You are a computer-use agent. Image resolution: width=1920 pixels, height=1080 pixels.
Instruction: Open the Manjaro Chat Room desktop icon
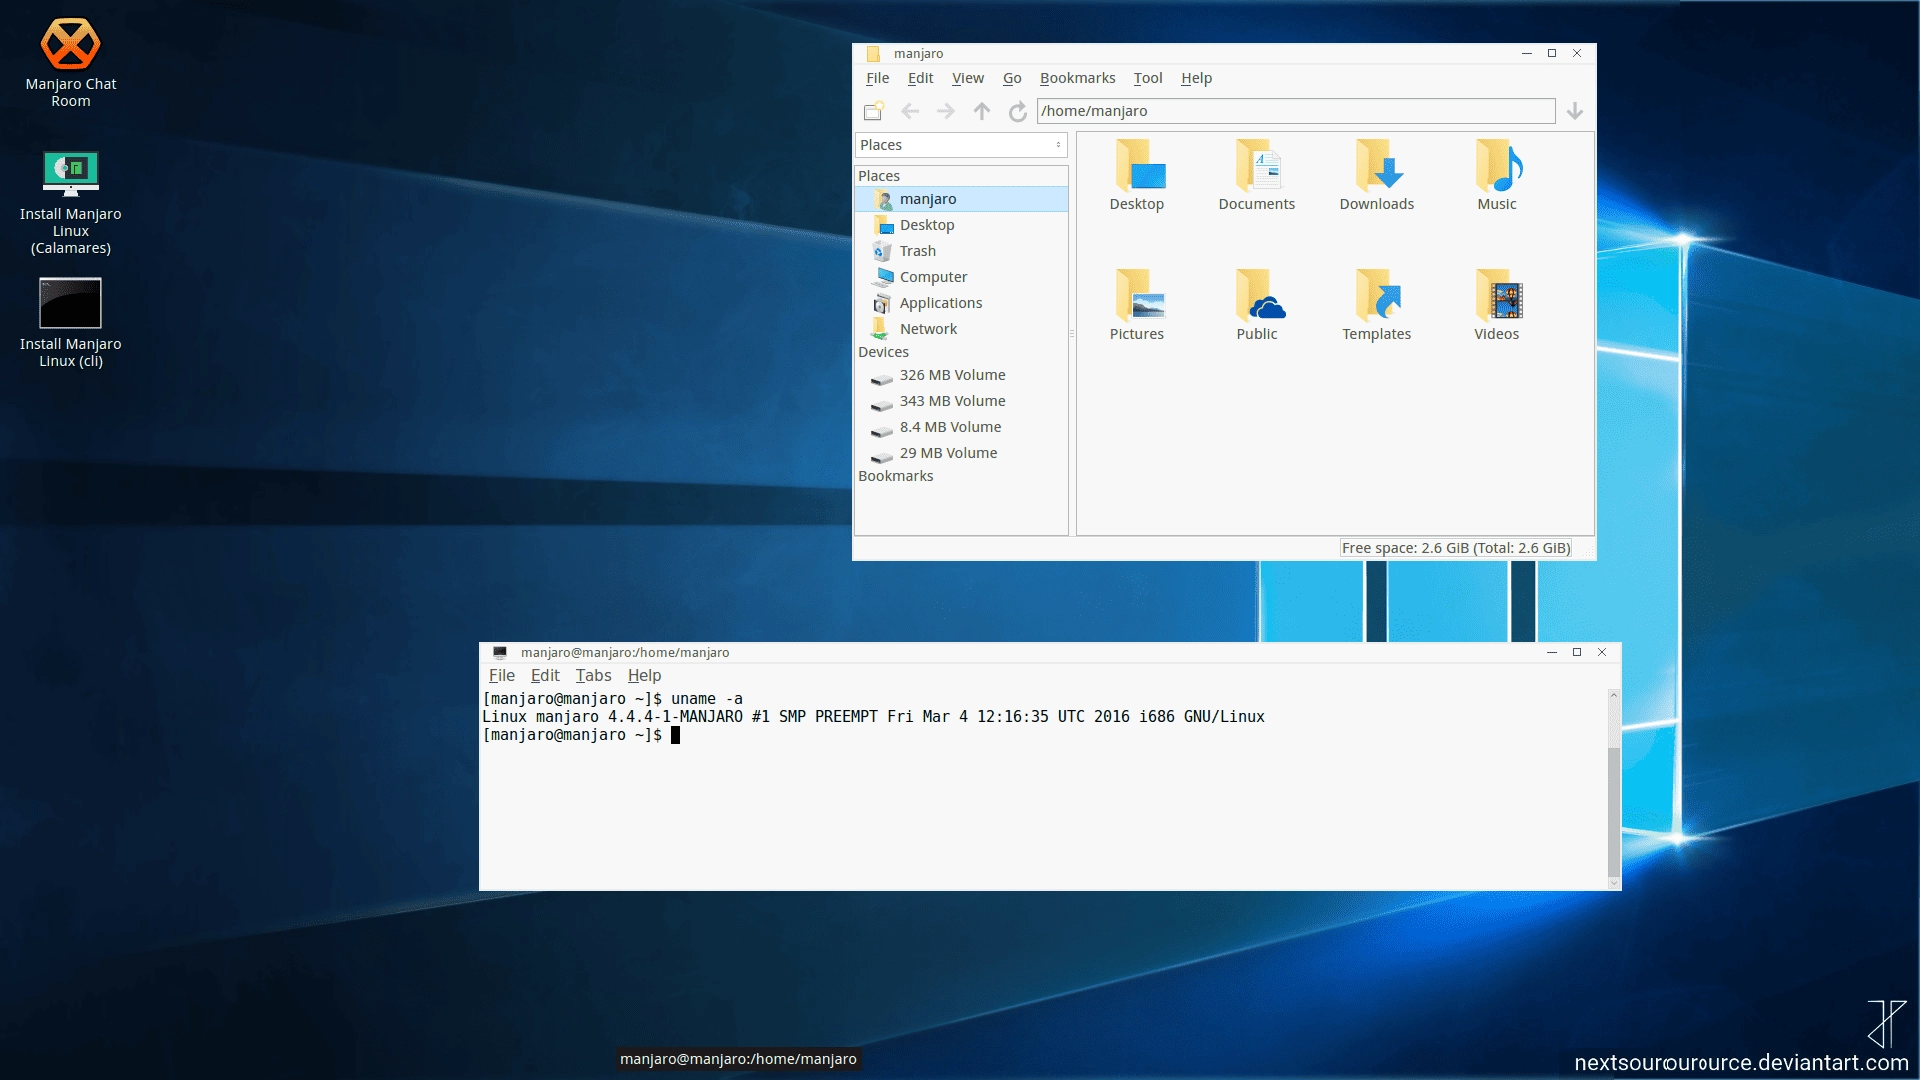[x=70, y=62]
